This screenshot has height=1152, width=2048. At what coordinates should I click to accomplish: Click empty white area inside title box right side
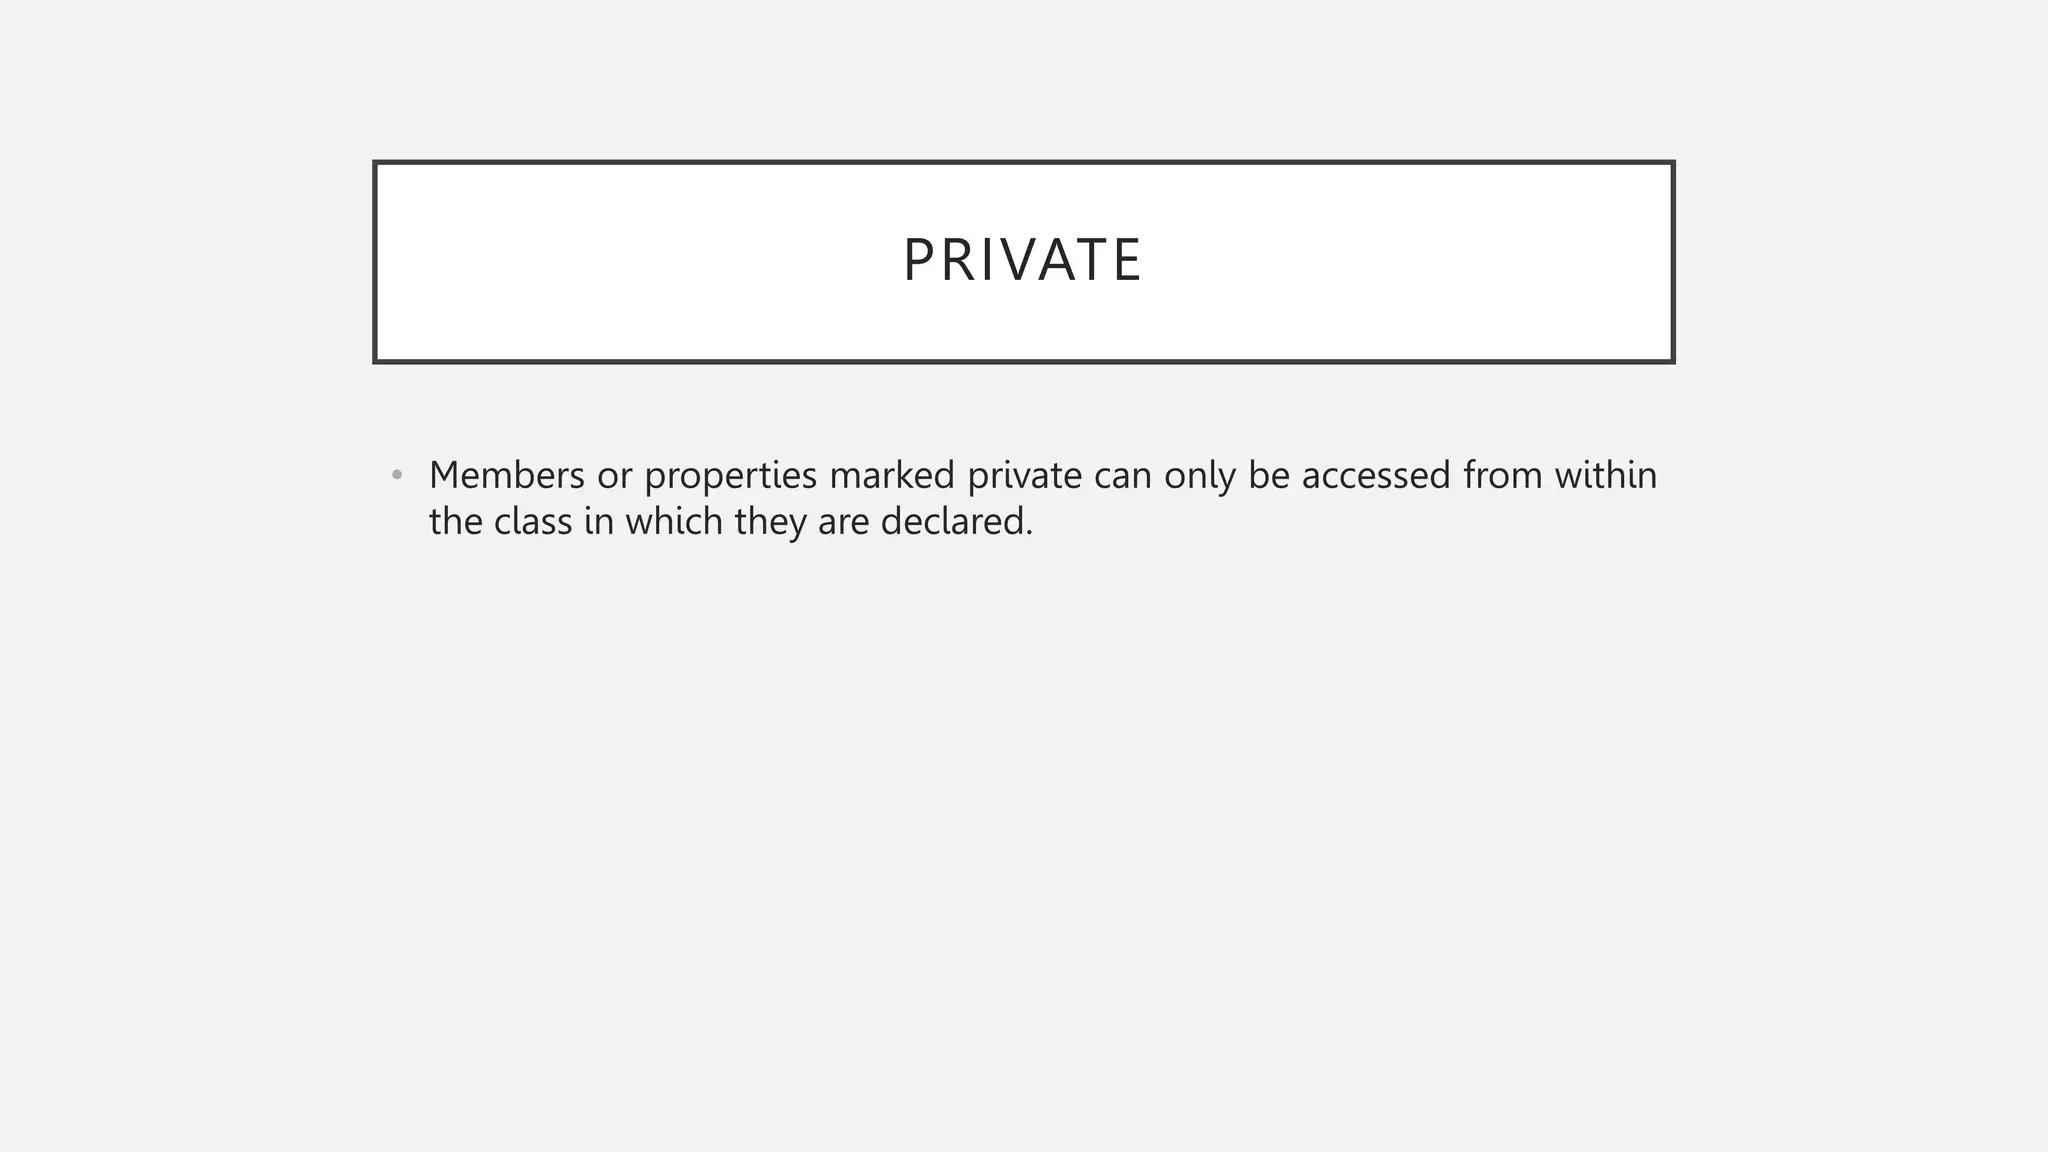pyautogui.click(x=1420, y=262)
